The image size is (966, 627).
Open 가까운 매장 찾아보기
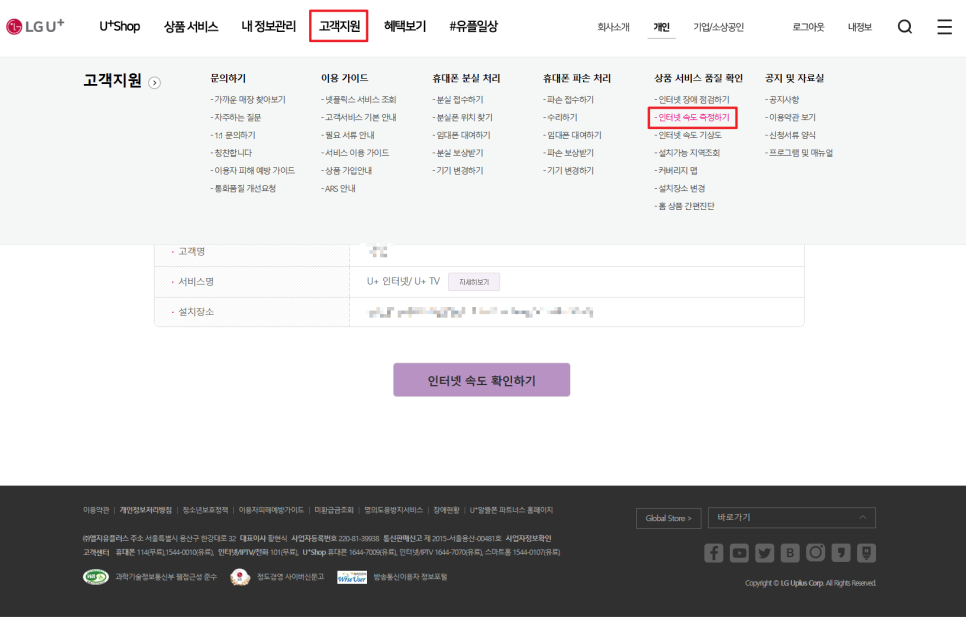(x=248, y=100)
